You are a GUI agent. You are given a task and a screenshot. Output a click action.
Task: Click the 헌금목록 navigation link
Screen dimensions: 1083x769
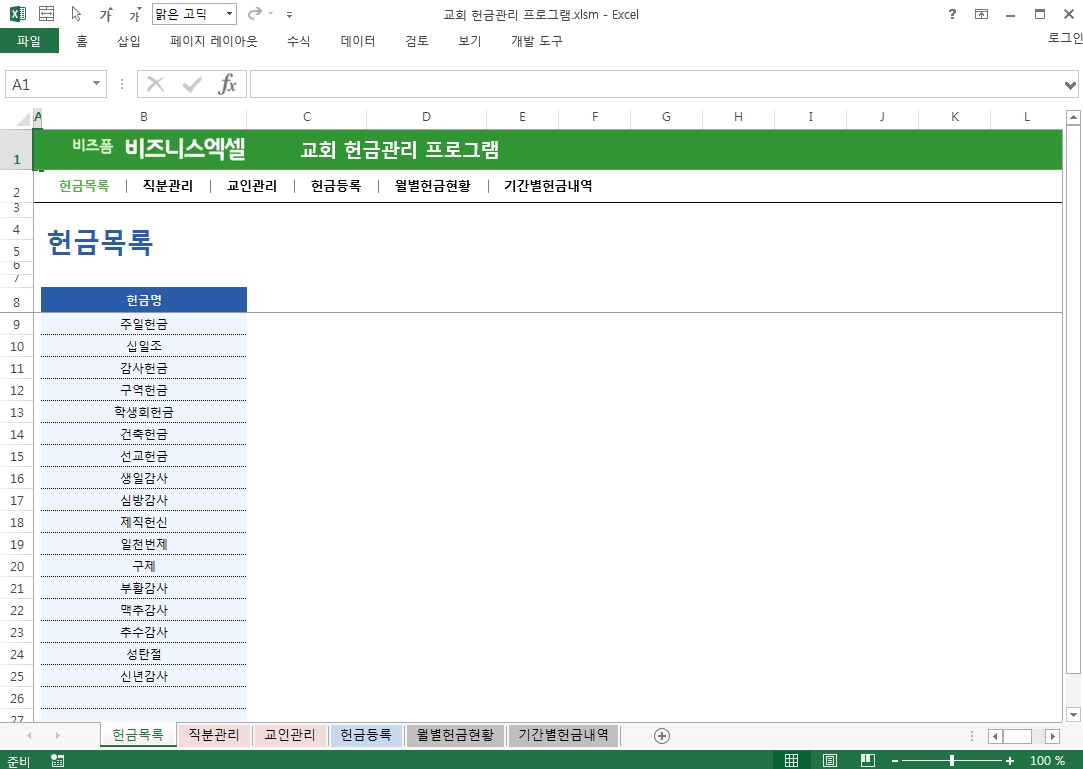click(x=84, y=186)
